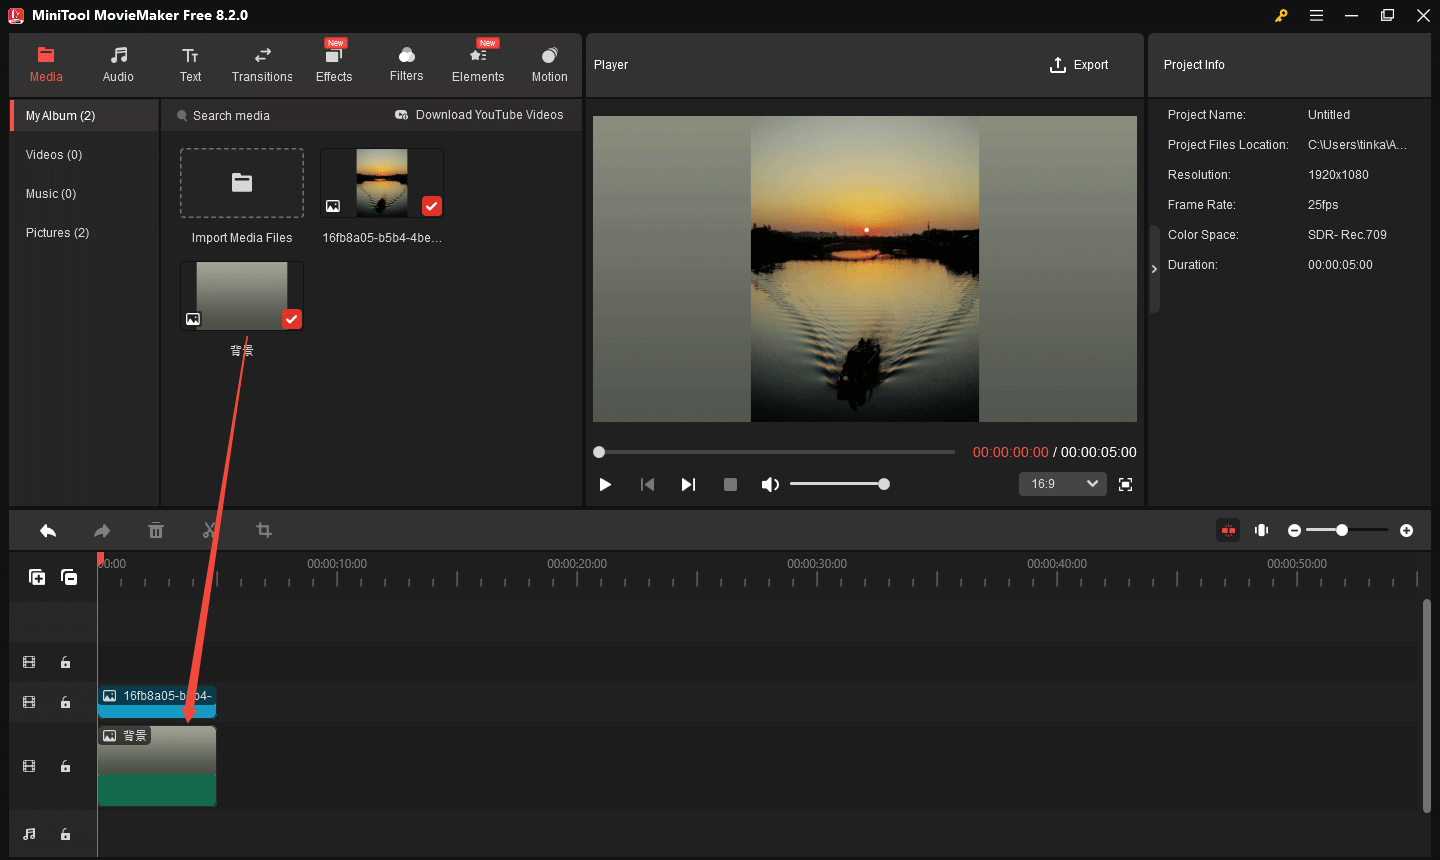
Task: Click the timeline vertical scrollbar
Action: (1427, 705)
